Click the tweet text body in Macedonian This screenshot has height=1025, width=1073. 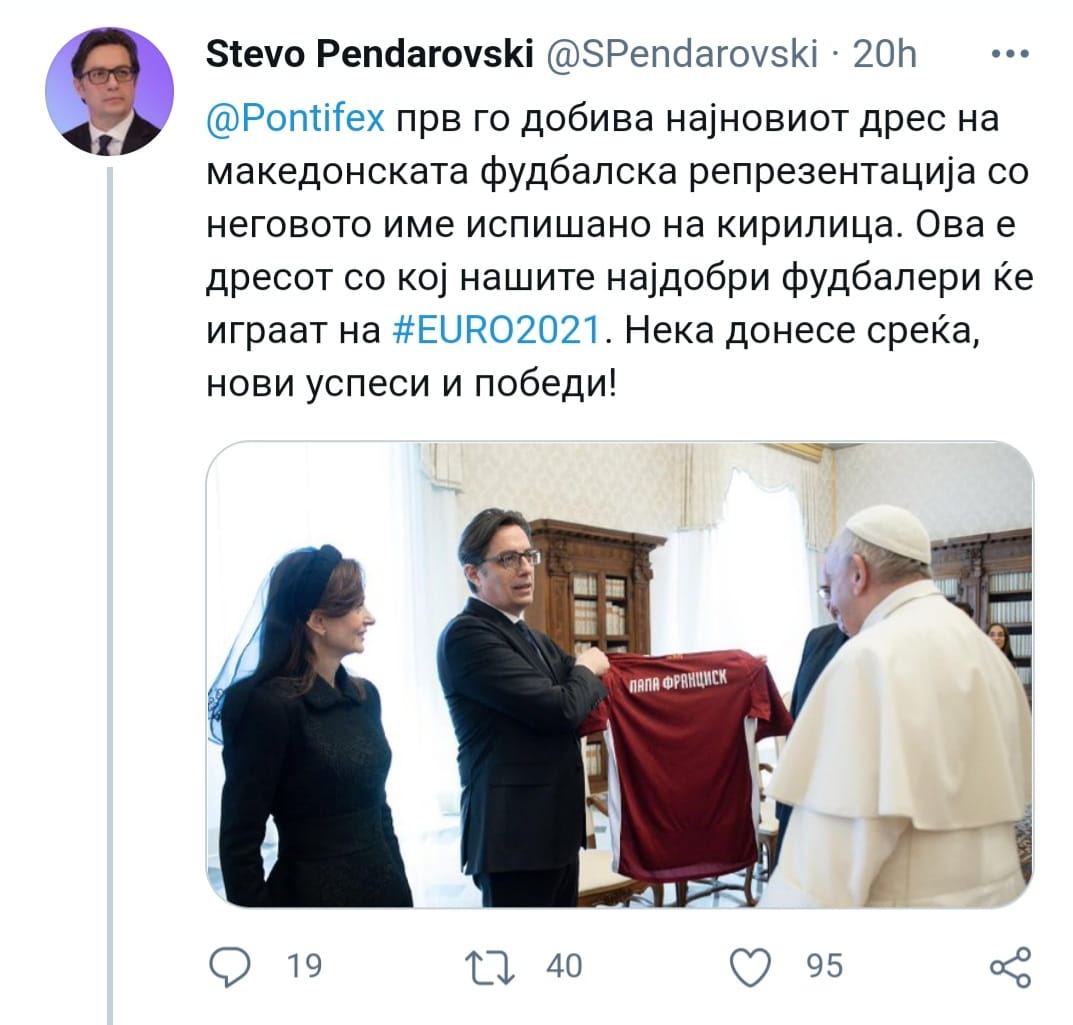[x=620, y=251]
